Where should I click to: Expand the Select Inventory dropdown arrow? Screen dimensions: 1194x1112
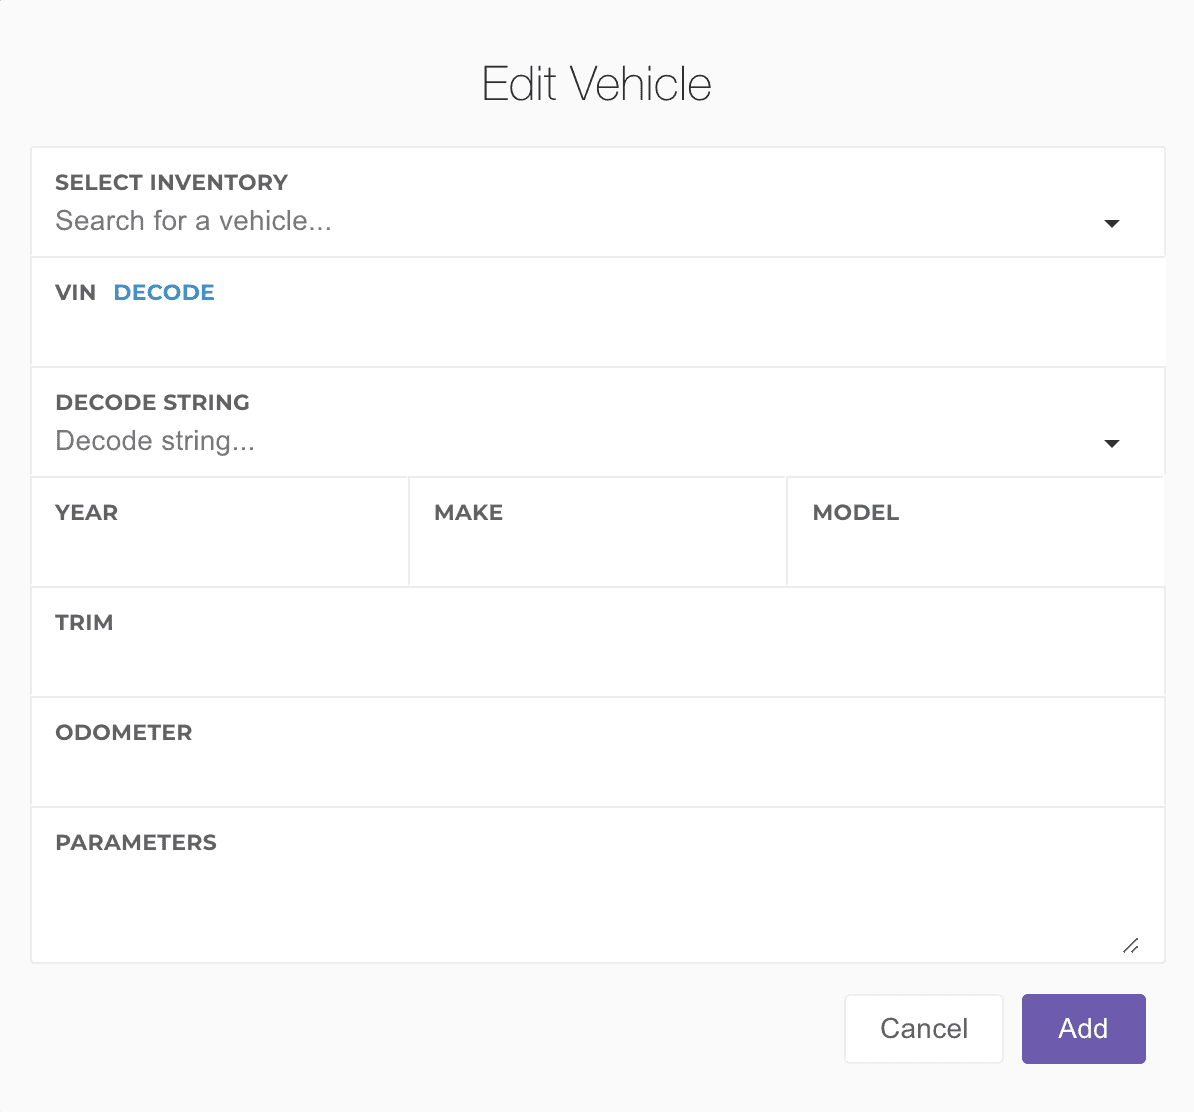pos(1111,223)
